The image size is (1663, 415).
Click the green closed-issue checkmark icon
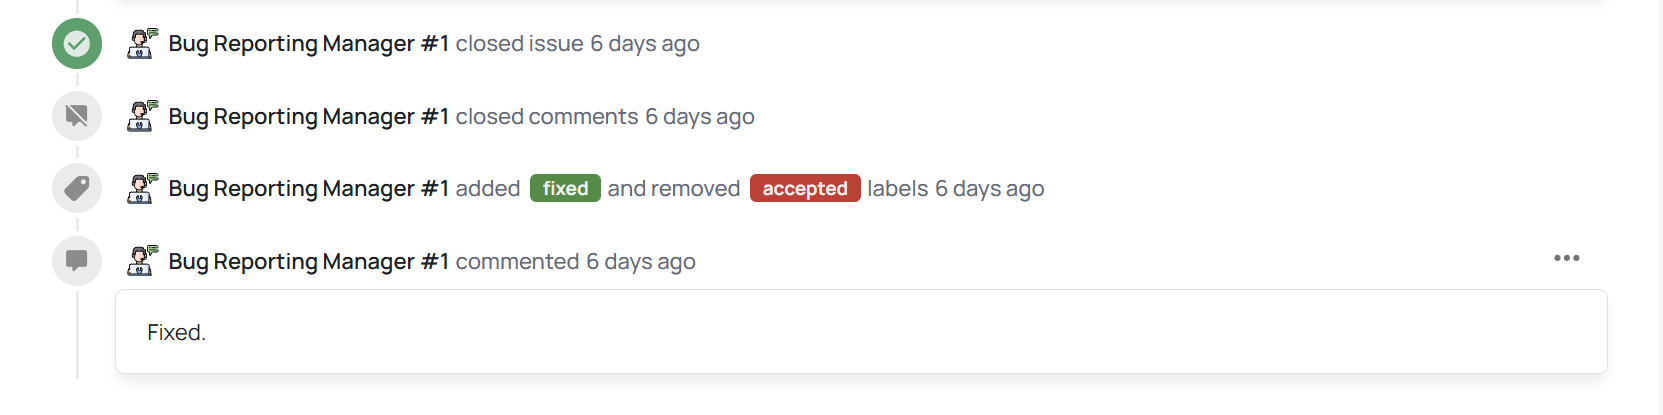click(x=77, y=44)
